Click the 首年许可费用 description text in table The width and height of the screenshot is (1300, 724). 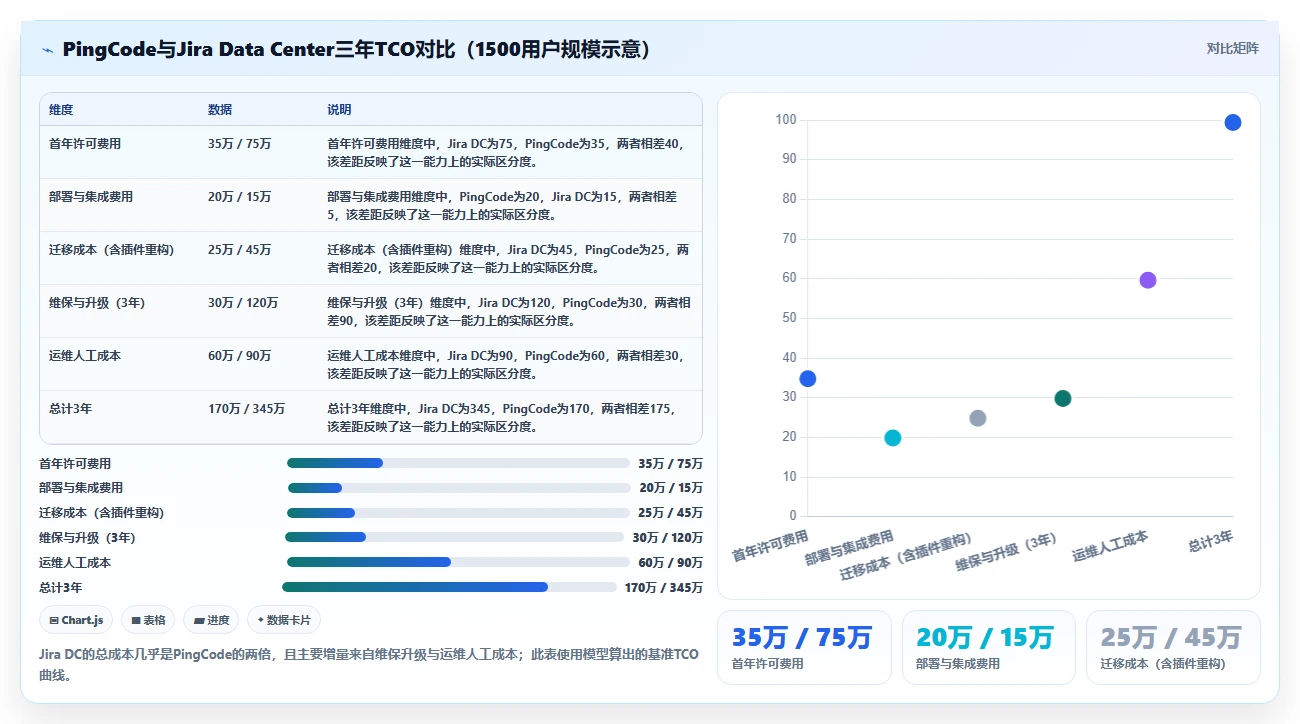pos(507,152)
